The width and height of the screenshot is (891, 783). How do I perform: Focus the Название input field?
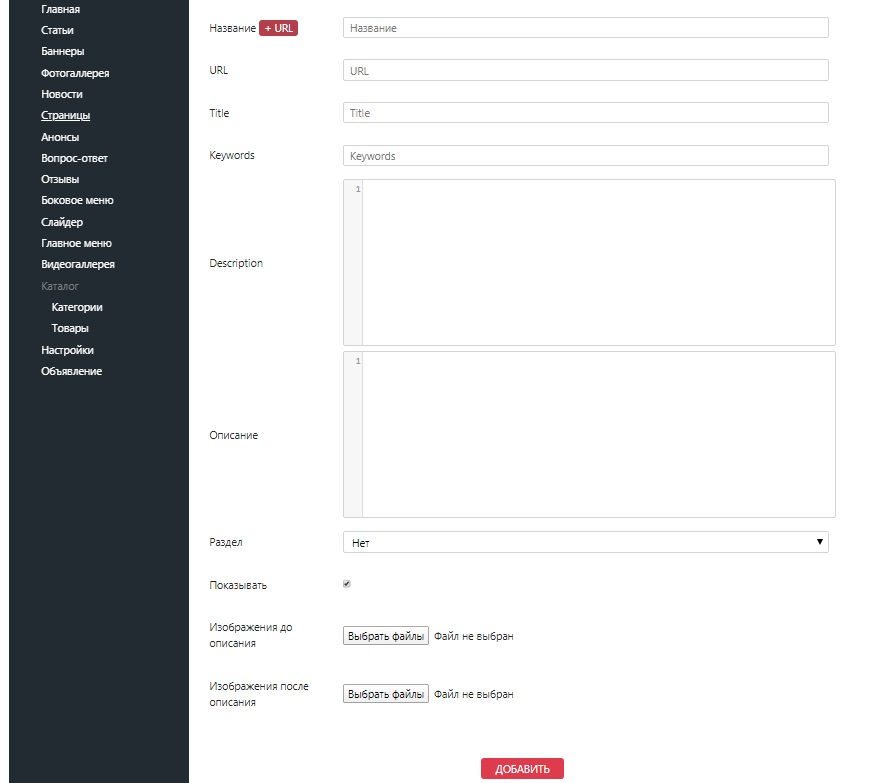click(585, 28)
